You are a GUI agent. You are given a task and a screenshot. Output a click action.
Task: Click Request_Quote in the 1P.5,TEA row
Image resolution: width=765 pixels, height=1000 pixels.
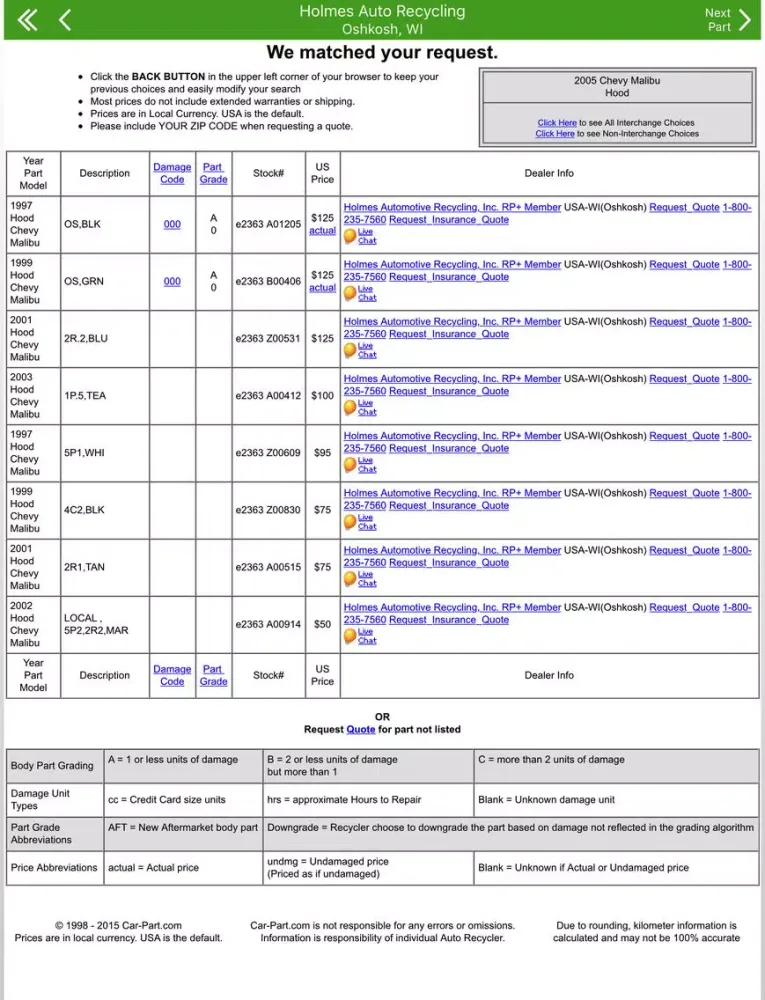684,379
